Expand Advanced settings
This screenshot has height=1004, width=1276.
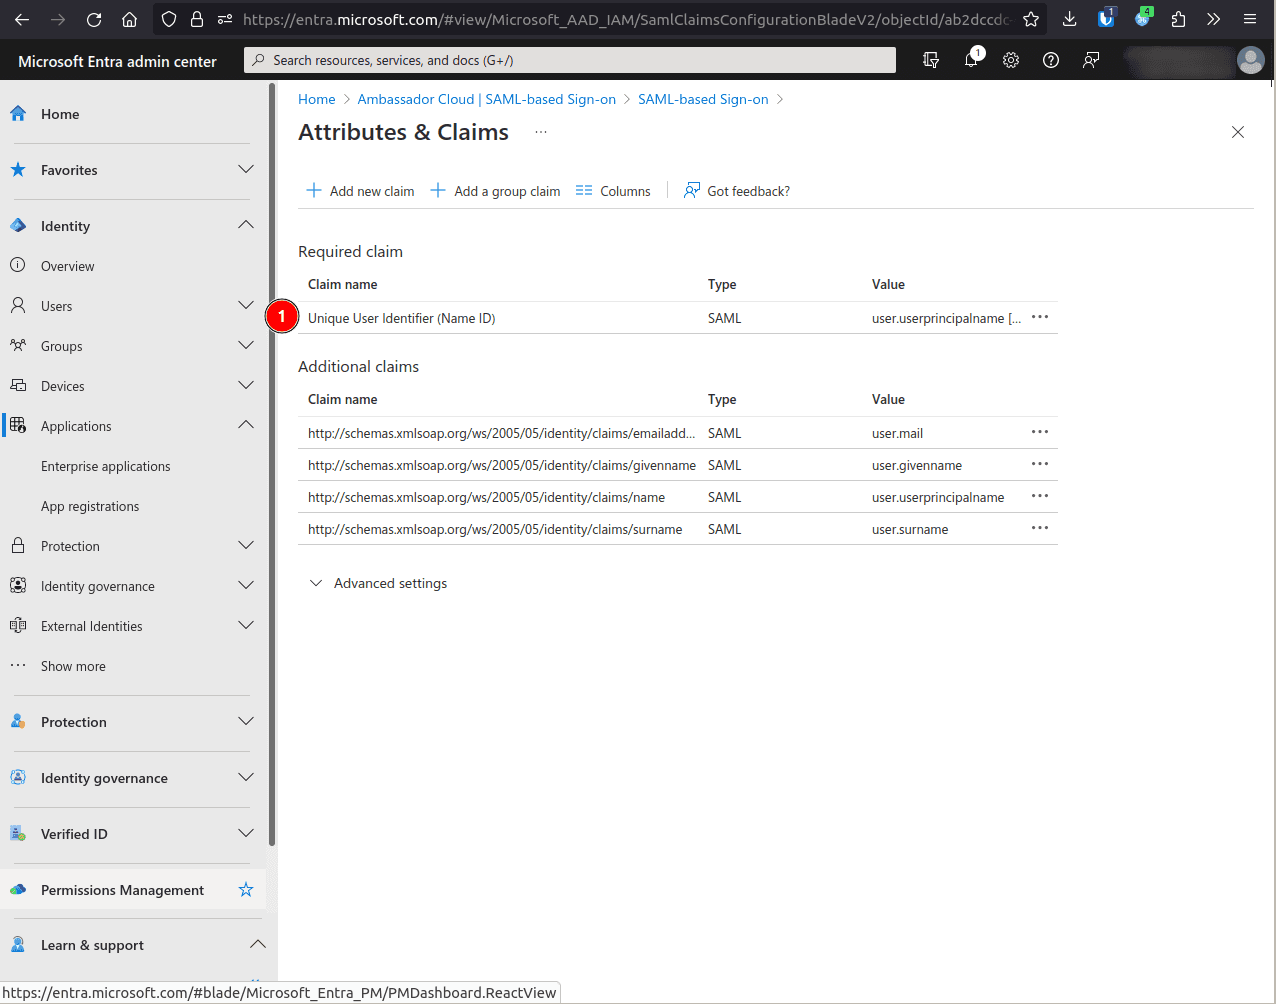tap(378, 583)
